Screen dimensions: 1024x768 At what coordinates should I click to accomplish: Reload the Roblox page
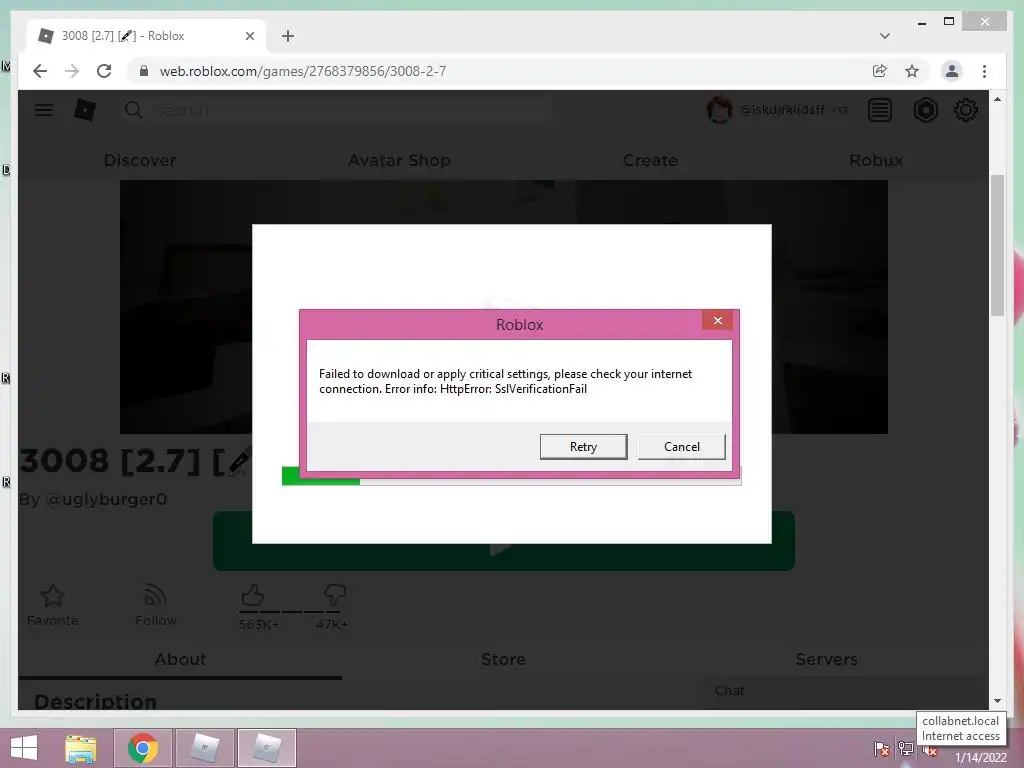[x=104, y=71]
